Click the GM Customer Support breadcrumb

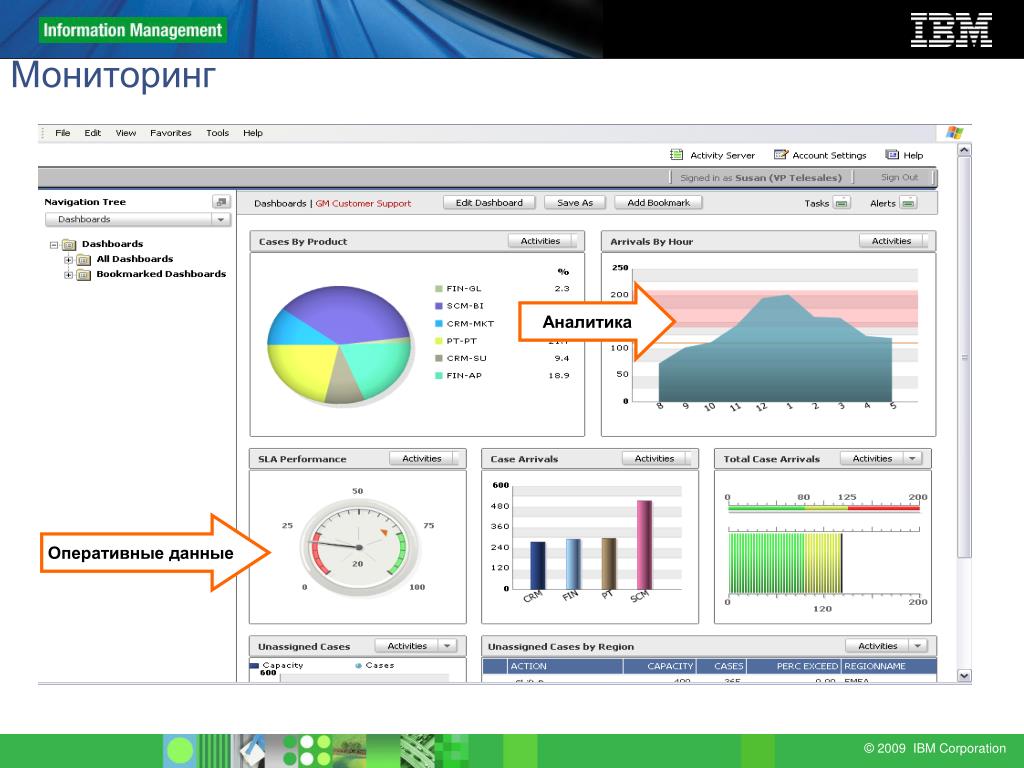tap(363, 203)
